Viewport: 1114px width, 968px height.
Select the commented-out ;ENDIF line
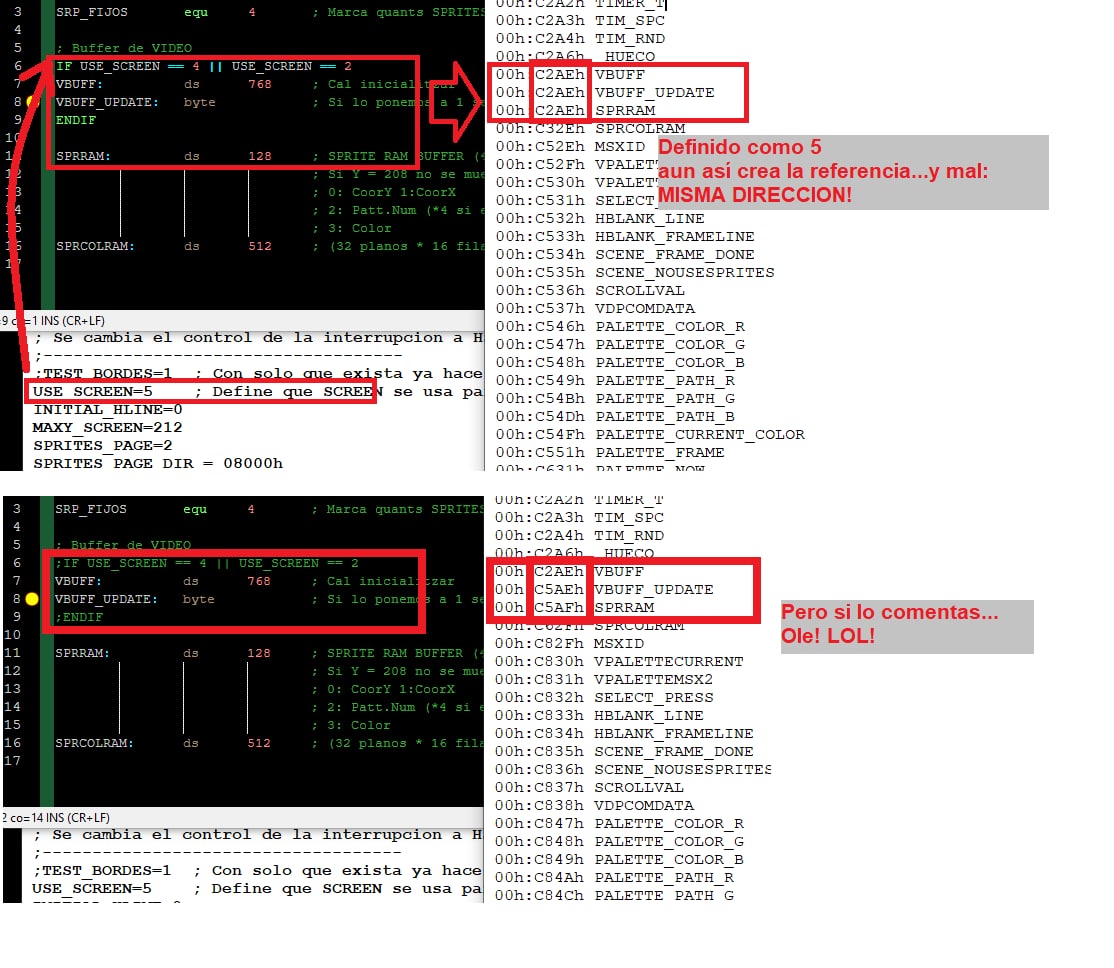point(79,617)
